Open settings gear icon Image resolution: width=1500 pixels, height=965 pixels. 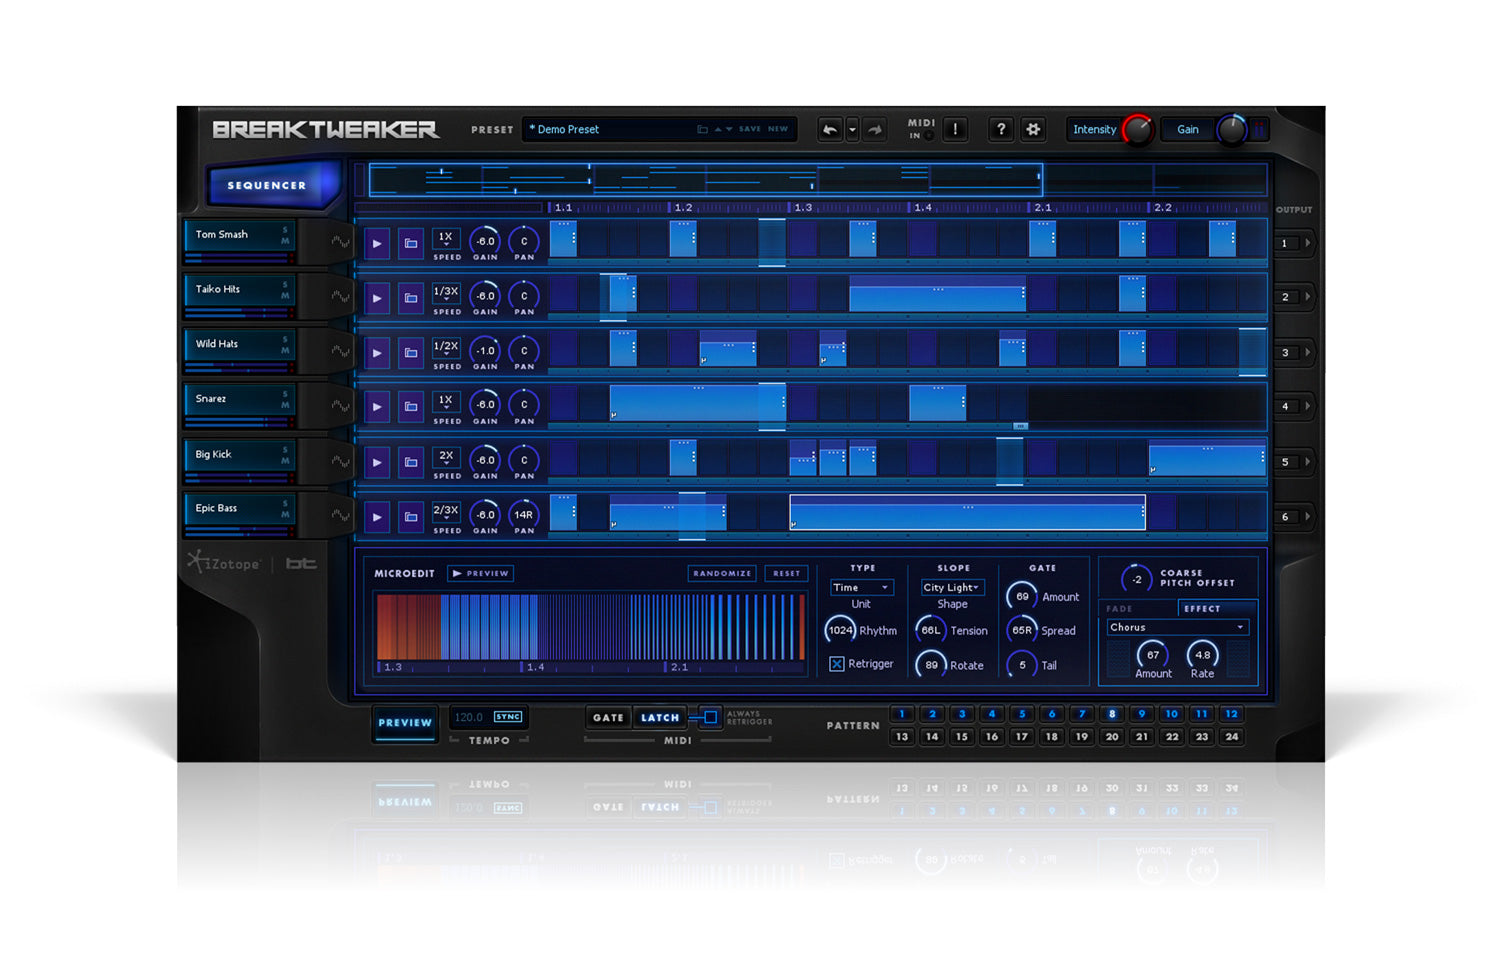tap(1033, 129)
